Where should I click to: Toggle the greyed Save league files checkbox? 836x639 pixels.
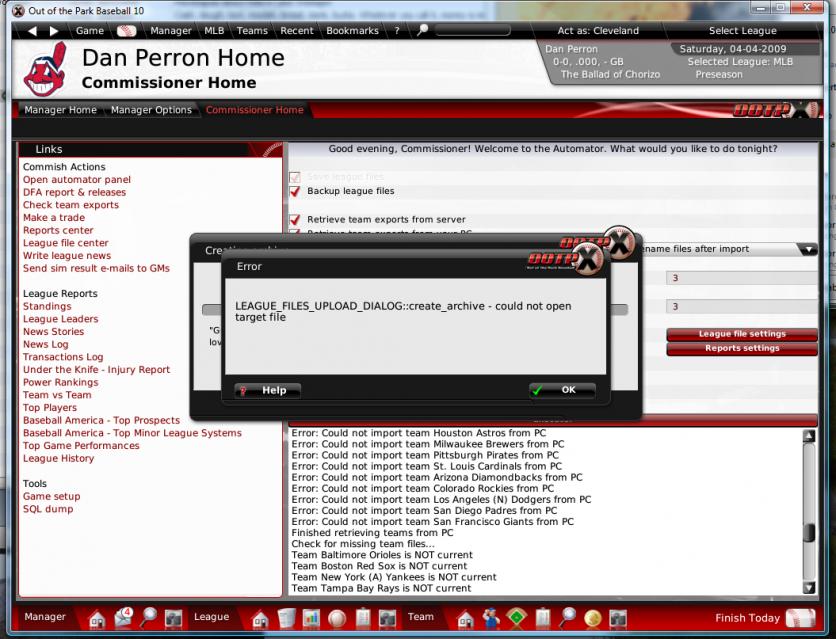tap(295, 177)
